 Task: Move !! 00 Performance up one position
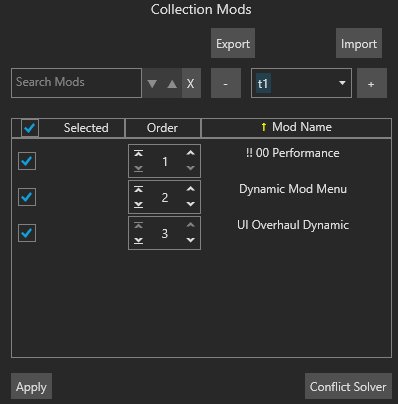coord(190,153)
